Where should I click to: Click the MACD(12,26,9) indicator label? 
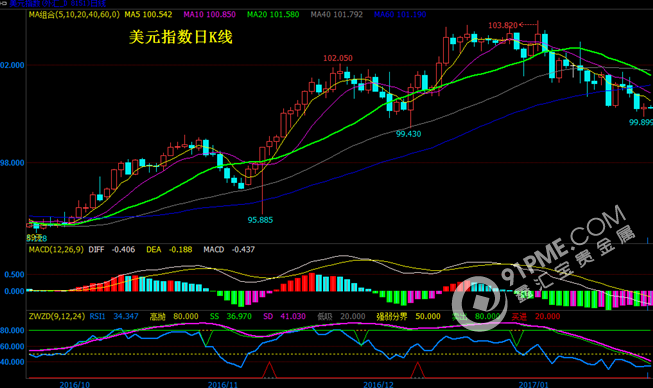pos(56,249)
